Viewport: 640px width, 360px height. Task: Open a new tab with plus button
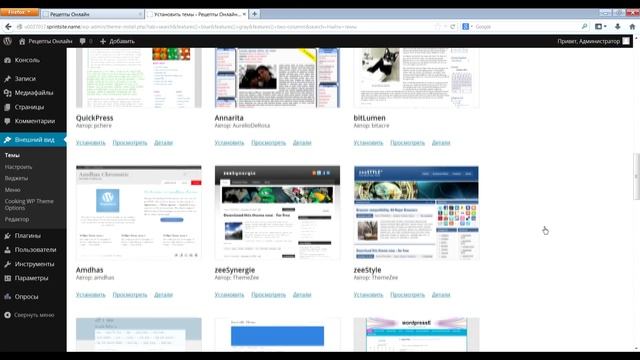[255, 14]
